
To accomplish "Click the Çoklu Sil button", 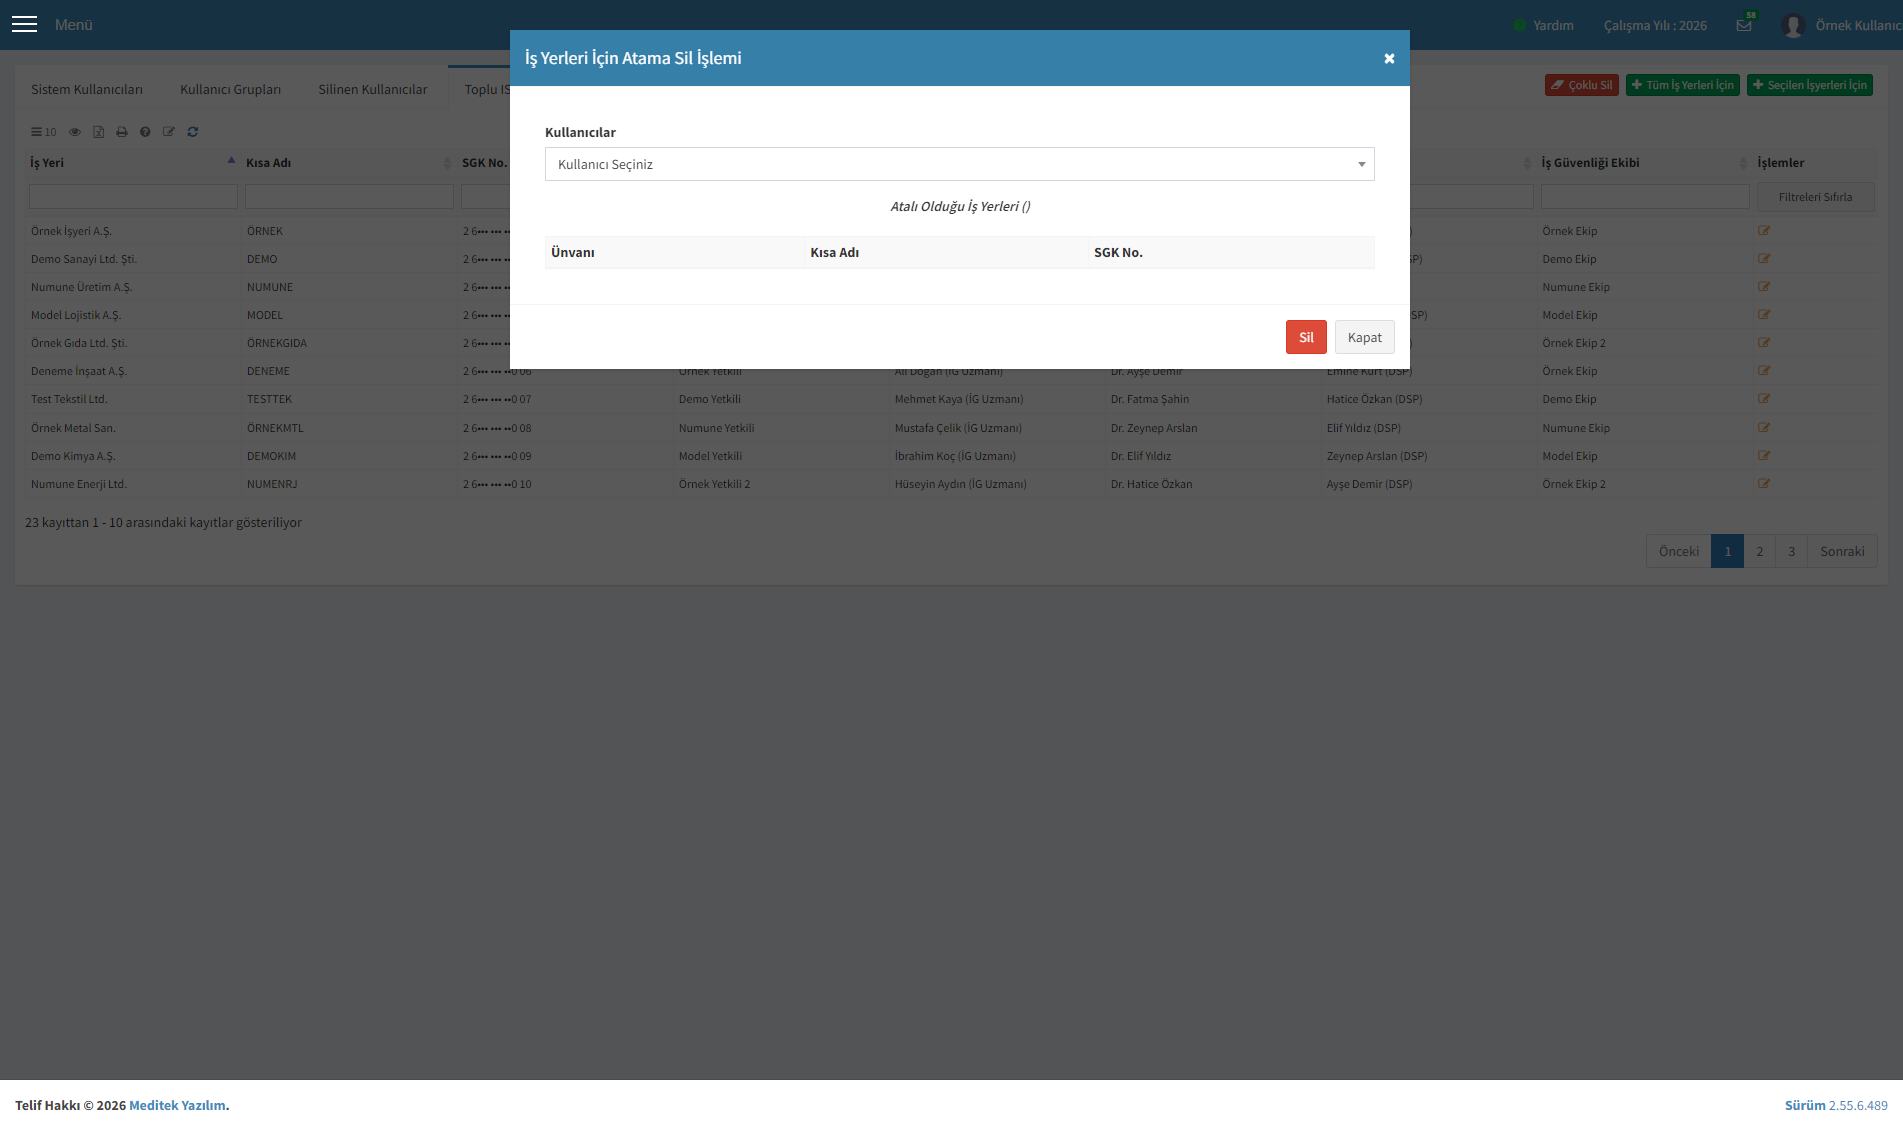I will tap(1581, 85).
